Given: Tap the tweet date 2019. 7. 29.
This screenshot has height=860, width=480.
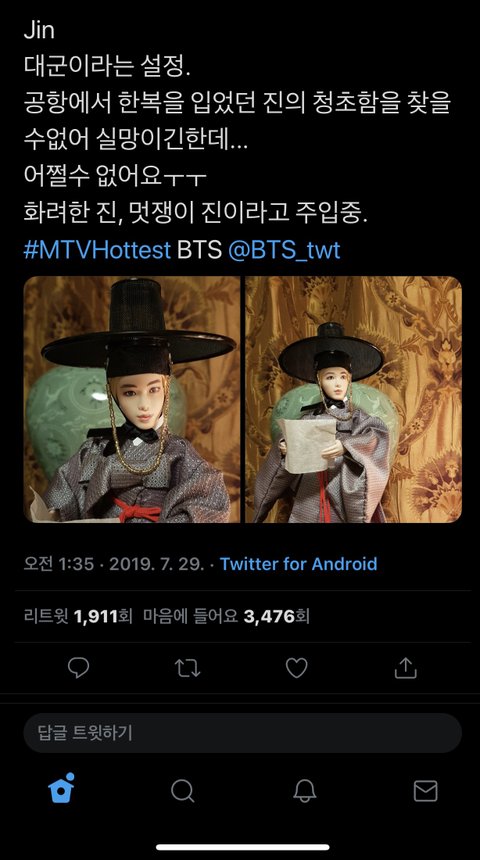Looking at the screenshot, I should (157, 564).
